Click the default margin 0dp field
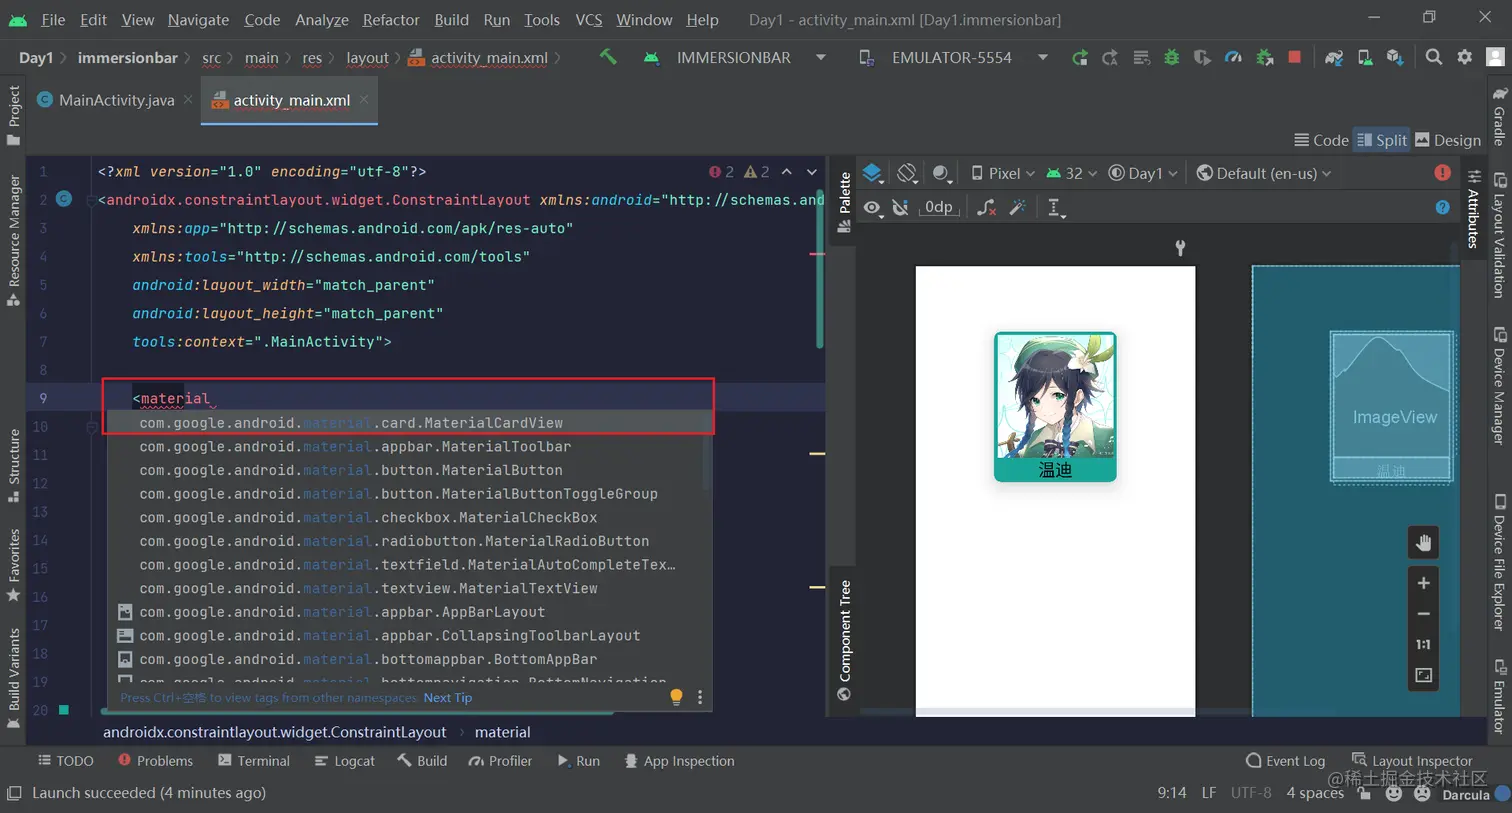 [938, 207]
